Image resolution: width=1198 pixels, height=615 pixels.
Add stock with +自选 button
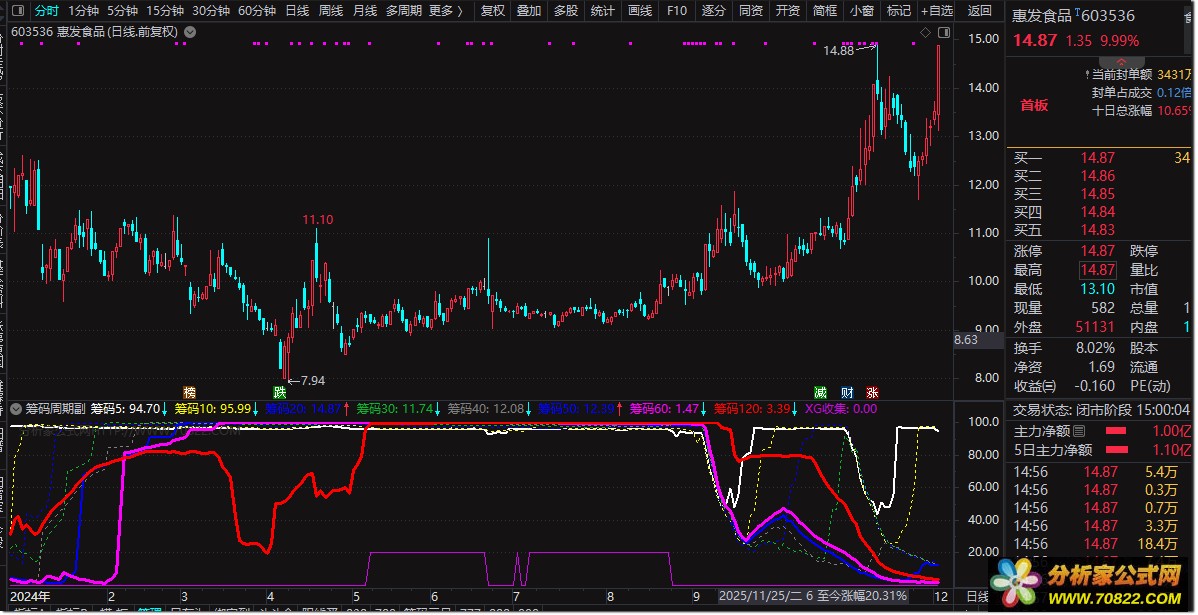point(937,11)
